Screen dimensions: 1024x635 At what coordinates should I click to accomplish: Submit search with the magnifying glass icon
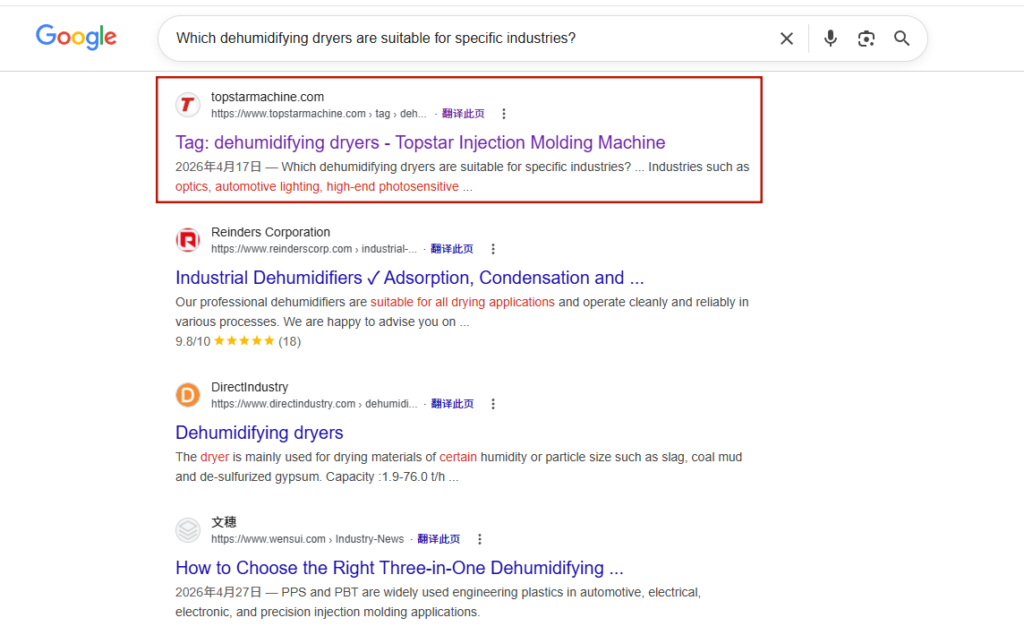pos(902,39)
